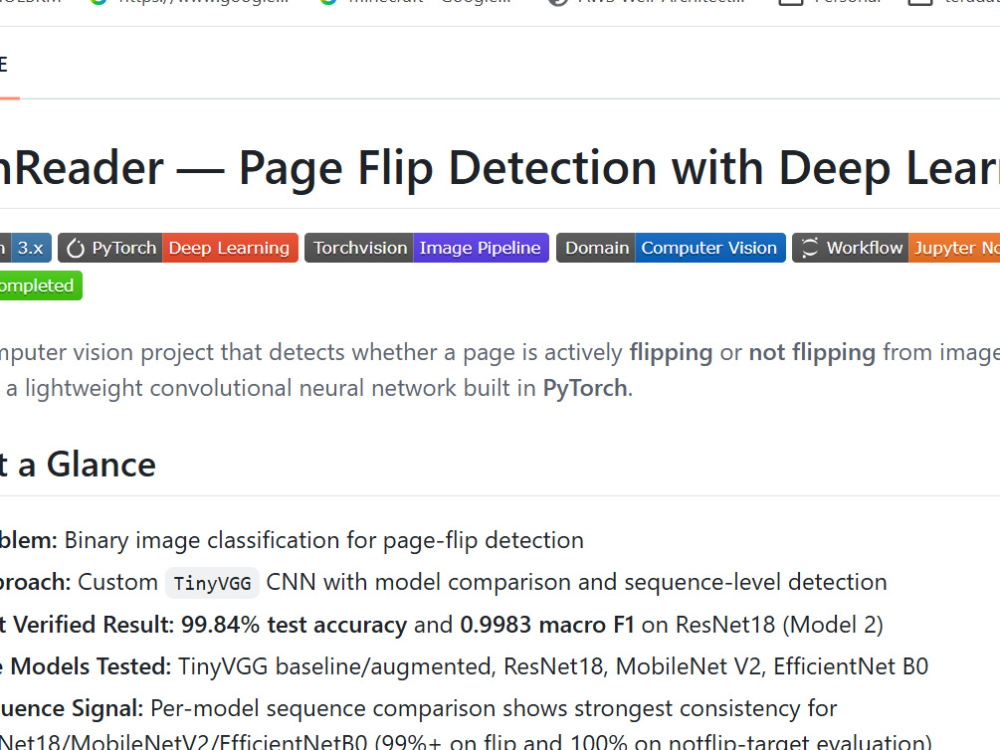Click '99.84% test accuracy' text

pyautogui.click(x=294, y=625)
